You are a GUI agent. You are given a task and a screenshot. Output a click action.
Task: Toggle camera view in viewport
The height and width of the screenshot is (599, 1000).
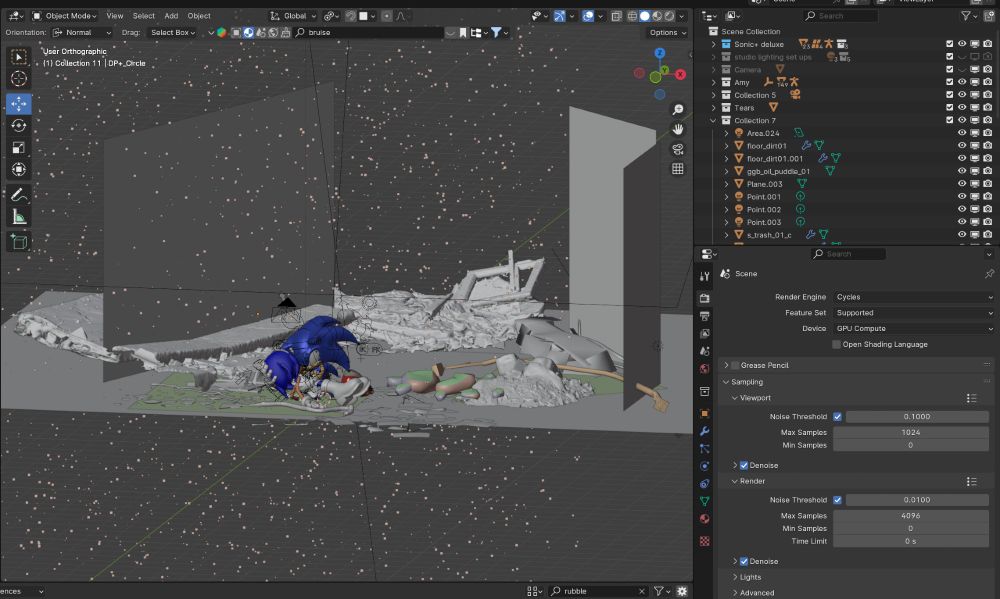[677, 149]
